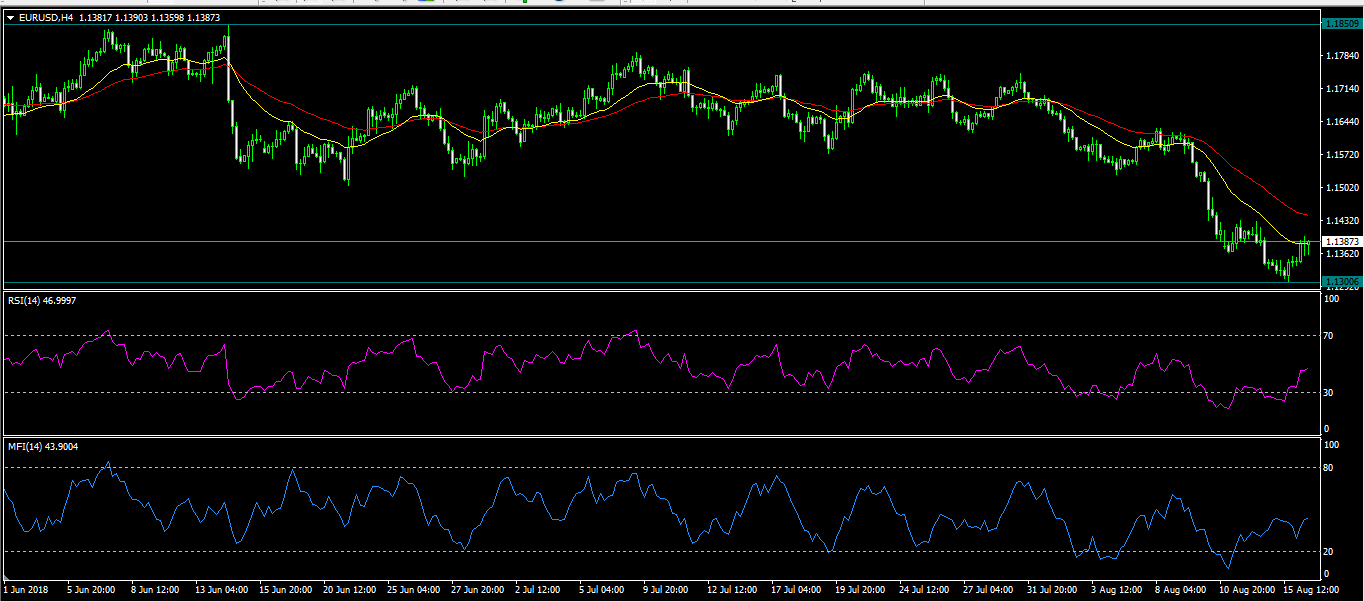Click the 17 Jul 04:00 time label
The image size is (1364, 602).
pyautogui.click(x=798, y=590)
